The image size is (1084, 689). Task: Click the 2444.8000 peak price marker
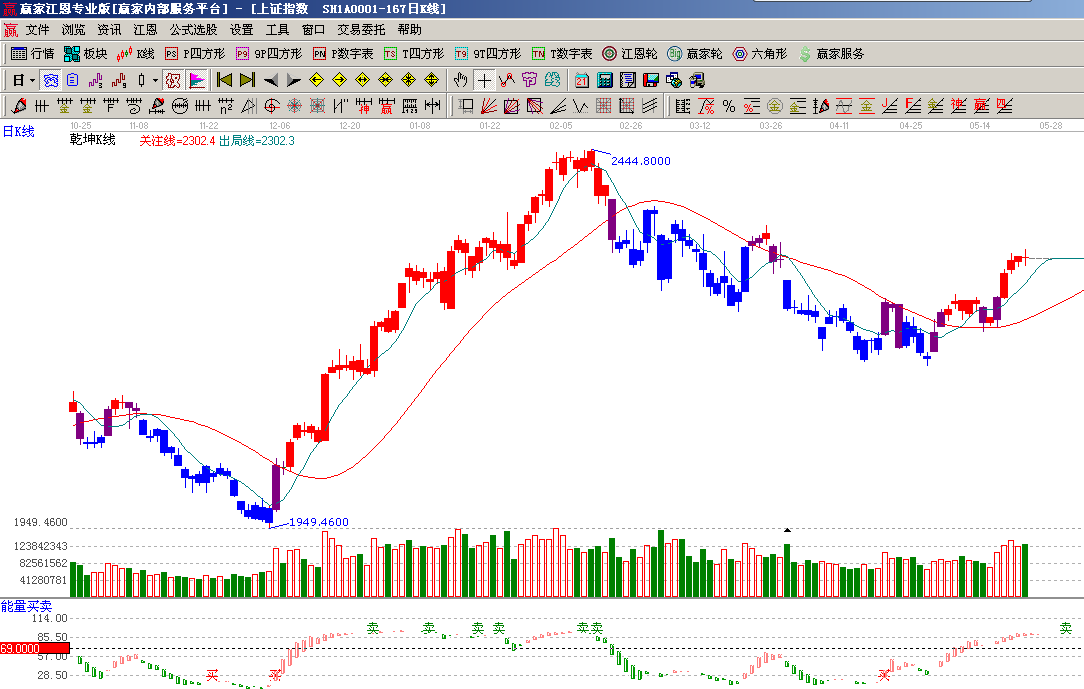coord(640,161)
